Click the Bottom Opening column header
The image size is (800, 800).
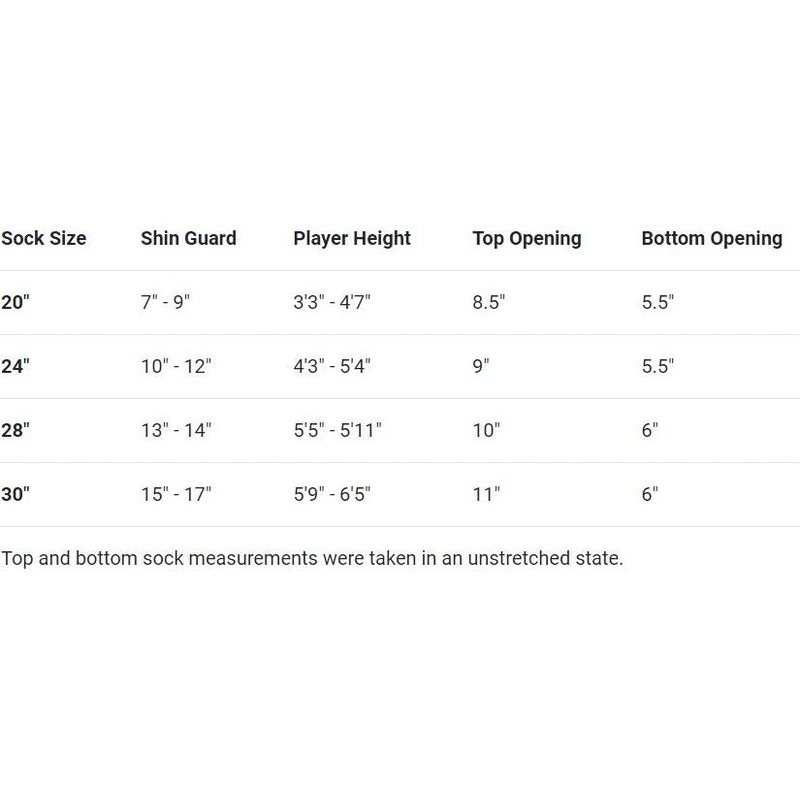711,239
